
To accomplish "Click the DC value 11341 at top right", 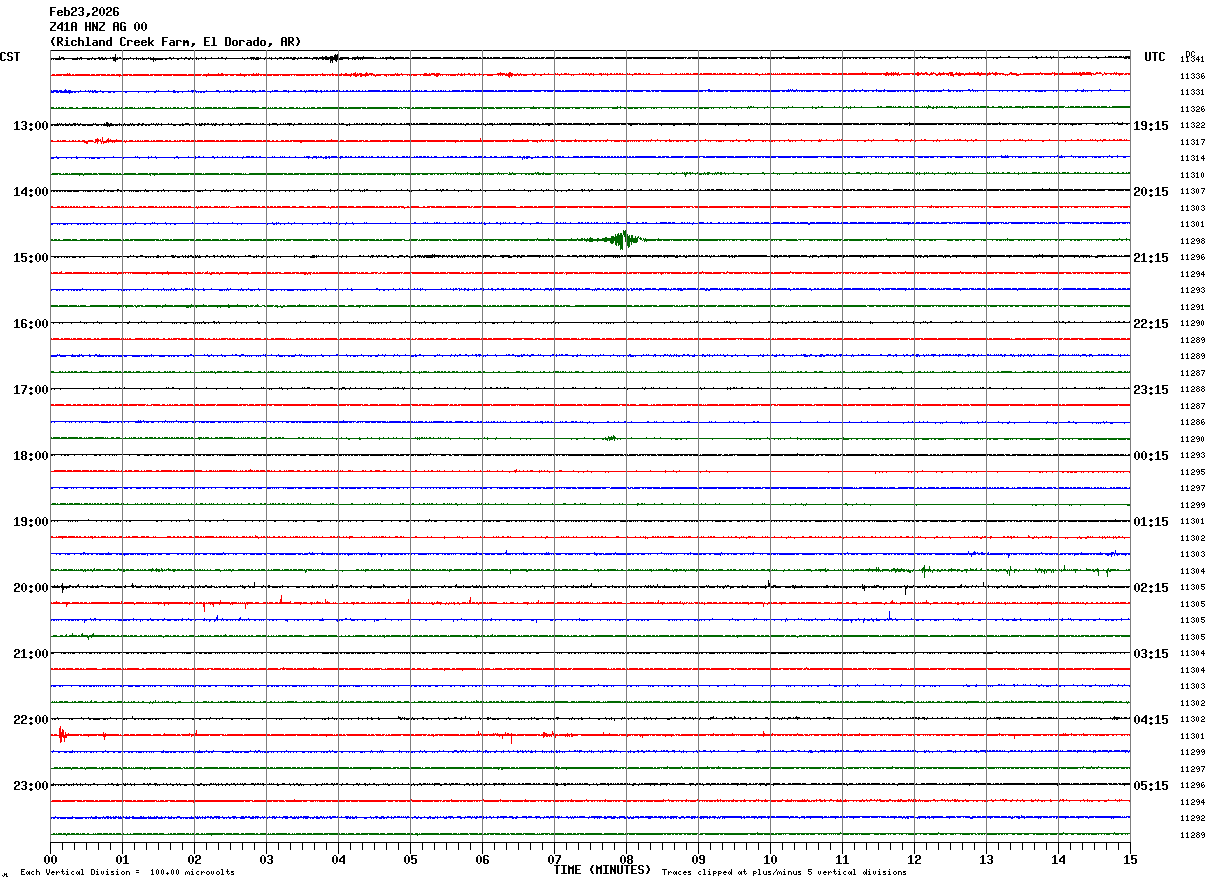I will (x=1192, y=60).
